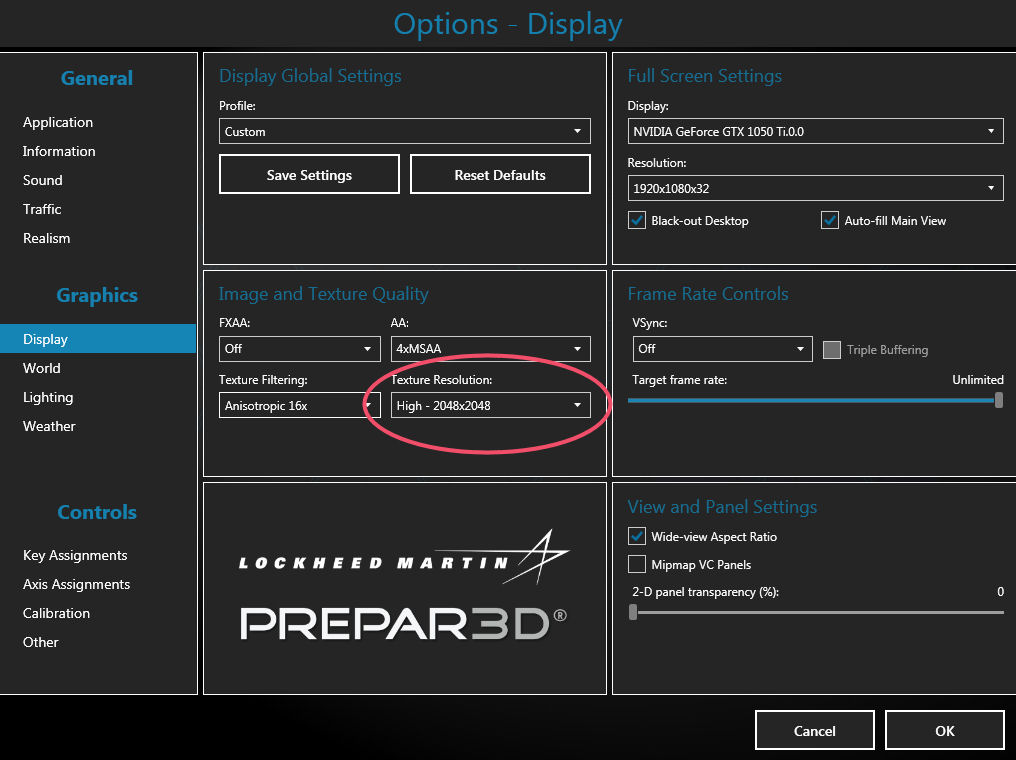Switch to the World graphics section
The height and width of the screenshot is (760, 1016).
42,368
